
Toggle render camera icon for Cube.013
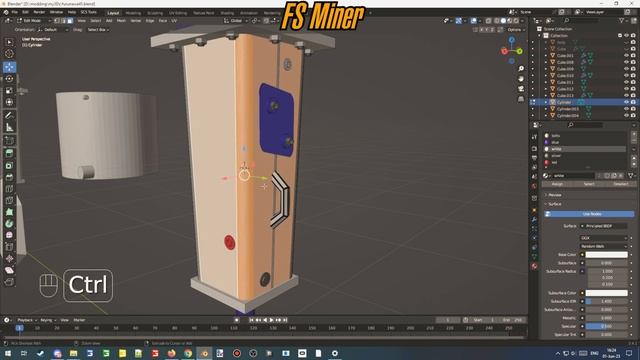(x=633, y=96)
